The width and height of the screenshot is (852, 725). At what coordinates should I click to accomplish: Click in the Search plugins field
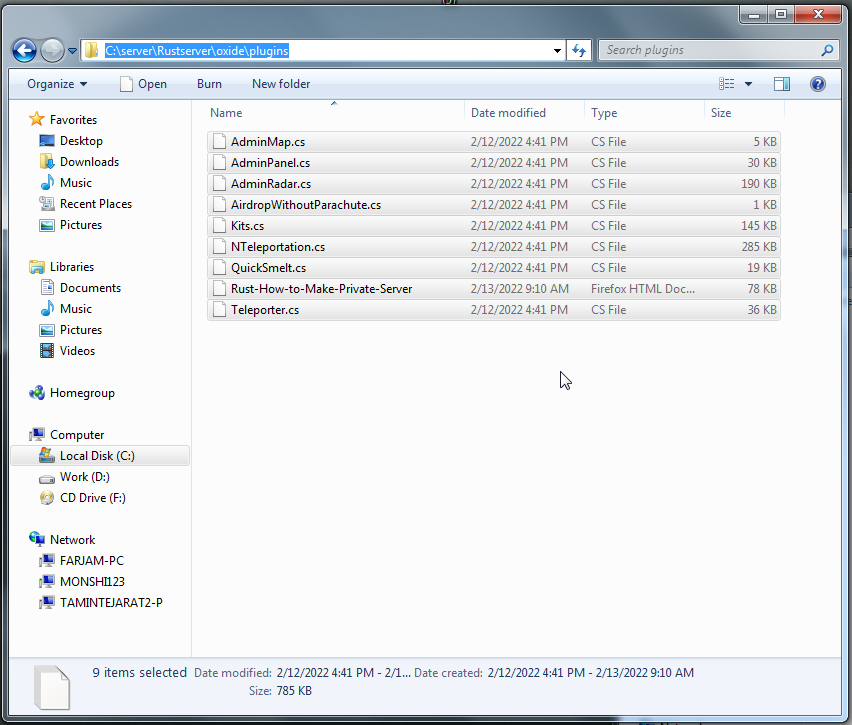point(708,50)
